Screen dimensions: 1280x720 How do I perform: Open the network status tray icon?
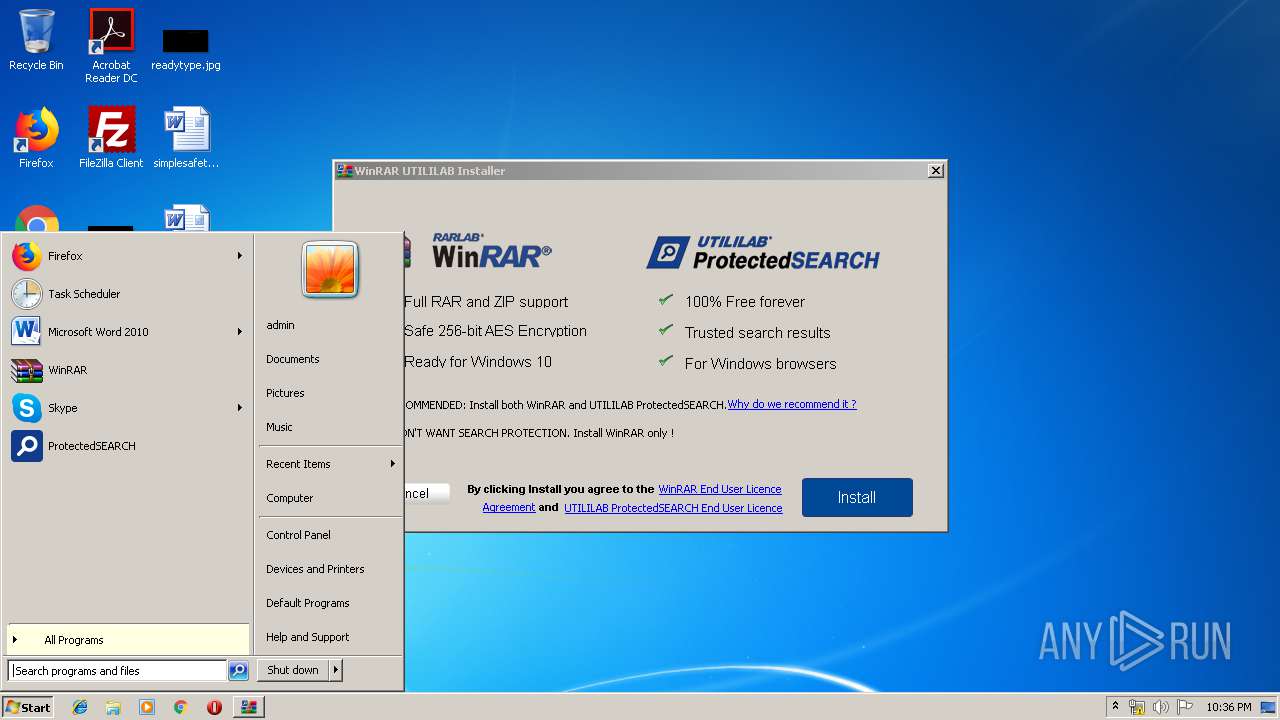coord(1137,707)
